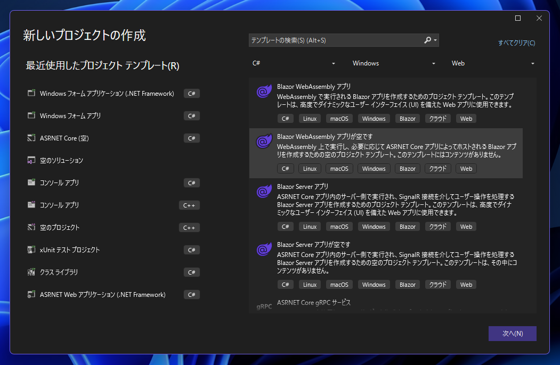Image resolution: width=560 pixels, height=365 pixels.
Task: Click the Blazor Server アプリ Blazor icon
Action: [x=264, y=191]
